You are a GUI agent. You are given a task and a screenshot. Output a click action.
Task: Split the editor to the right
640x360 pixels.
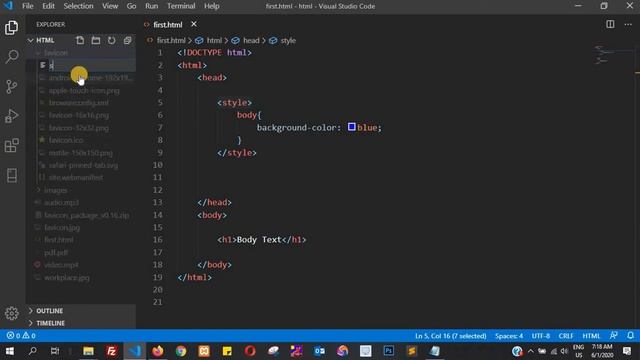click(x=610, y=24)
